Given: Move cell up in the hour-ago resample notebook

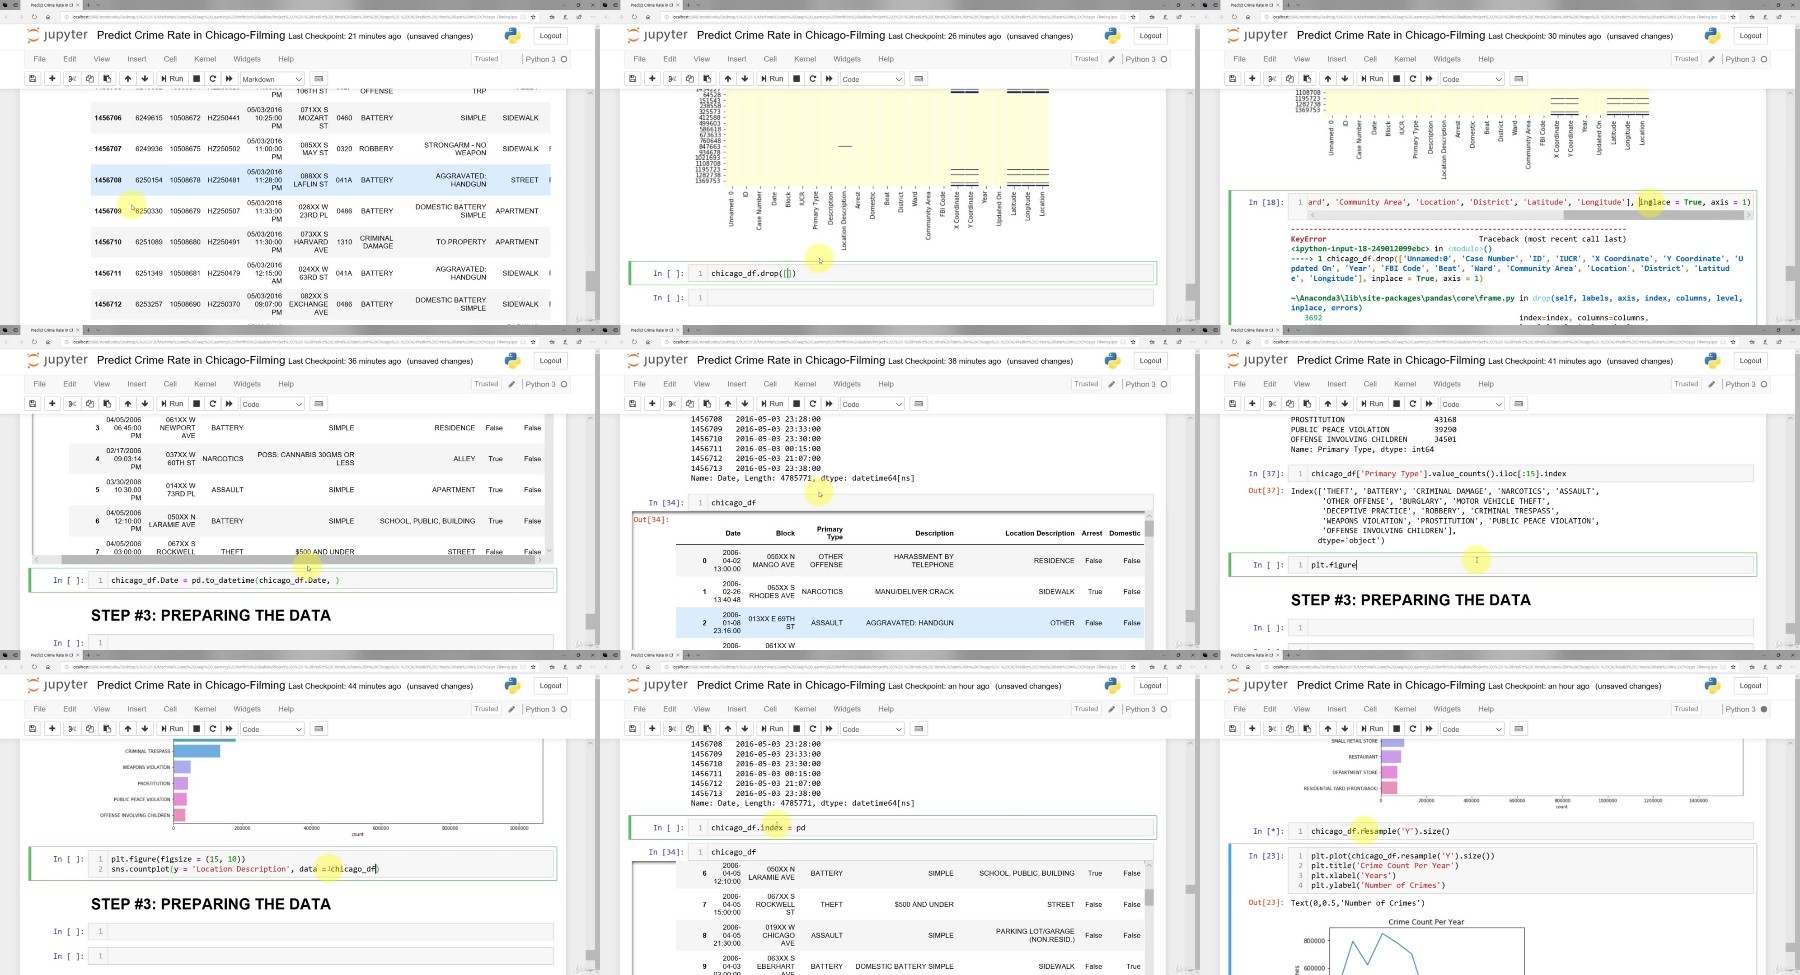Looking at the screenshot, I should pos(1327,728).
